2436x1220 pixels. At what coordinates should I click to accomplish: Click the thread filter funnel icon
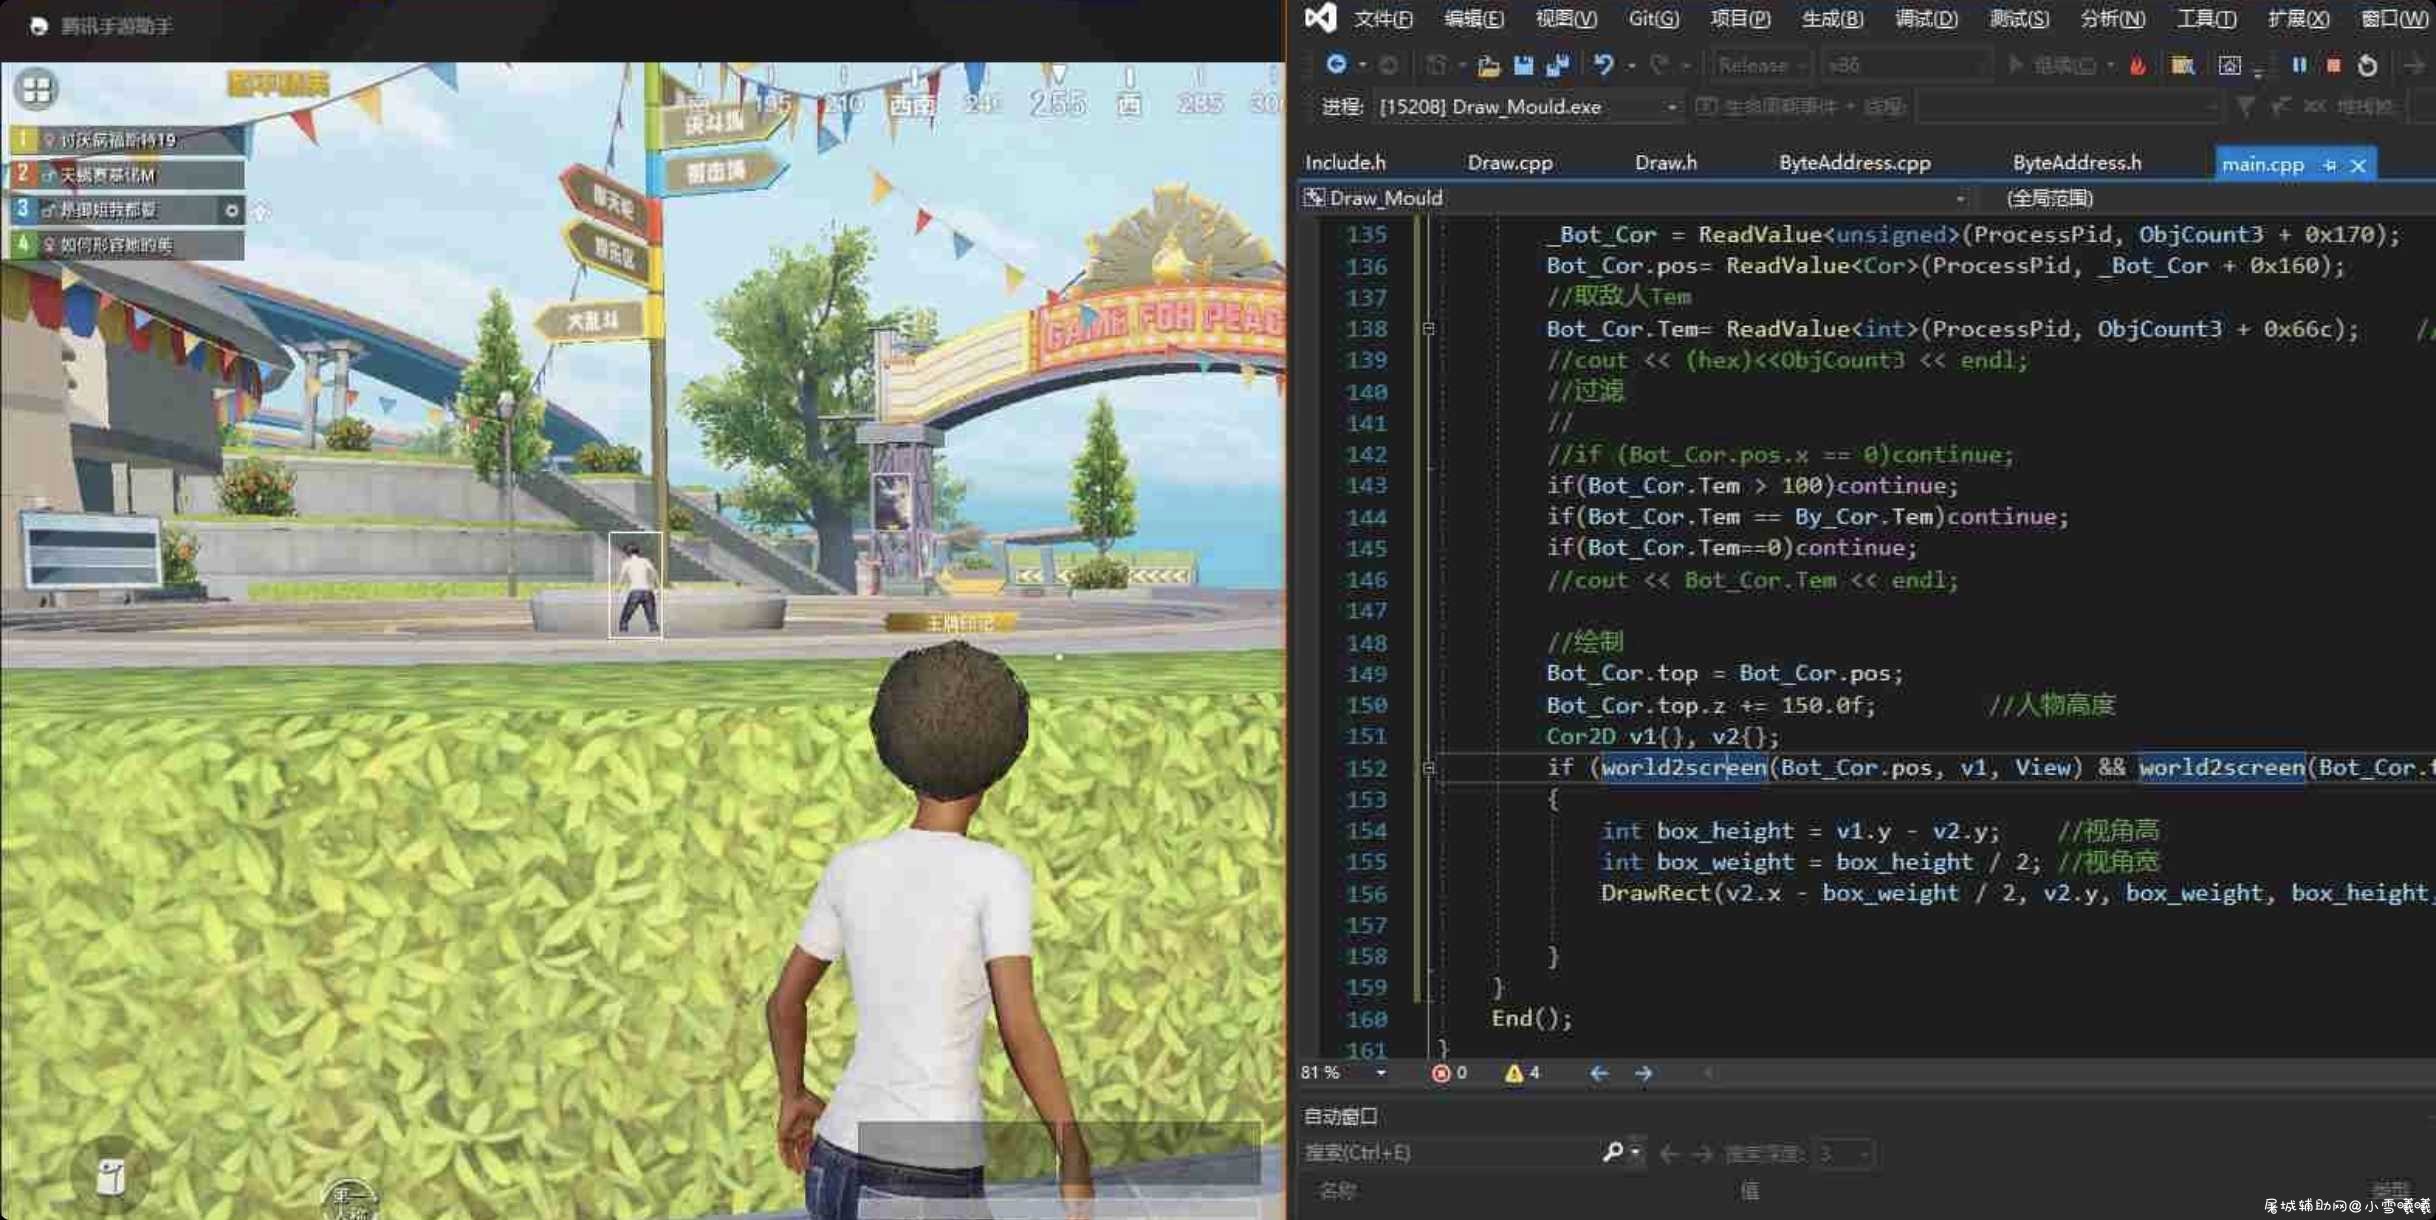2245,106
